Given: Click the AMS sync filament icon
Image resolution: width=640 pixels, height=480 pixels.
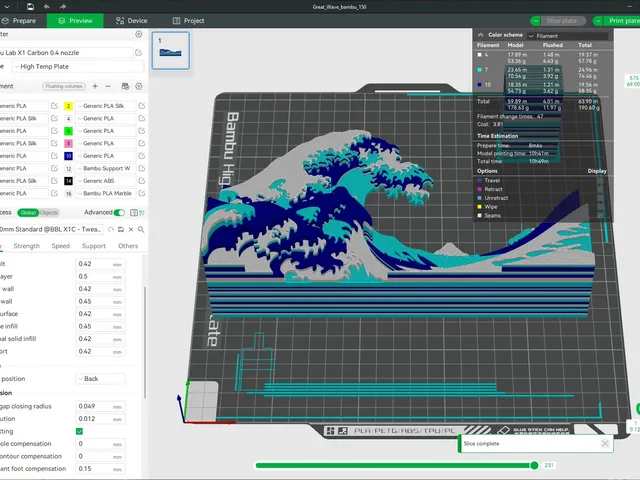Looking at the screenshot, I should tap(125, 86).
